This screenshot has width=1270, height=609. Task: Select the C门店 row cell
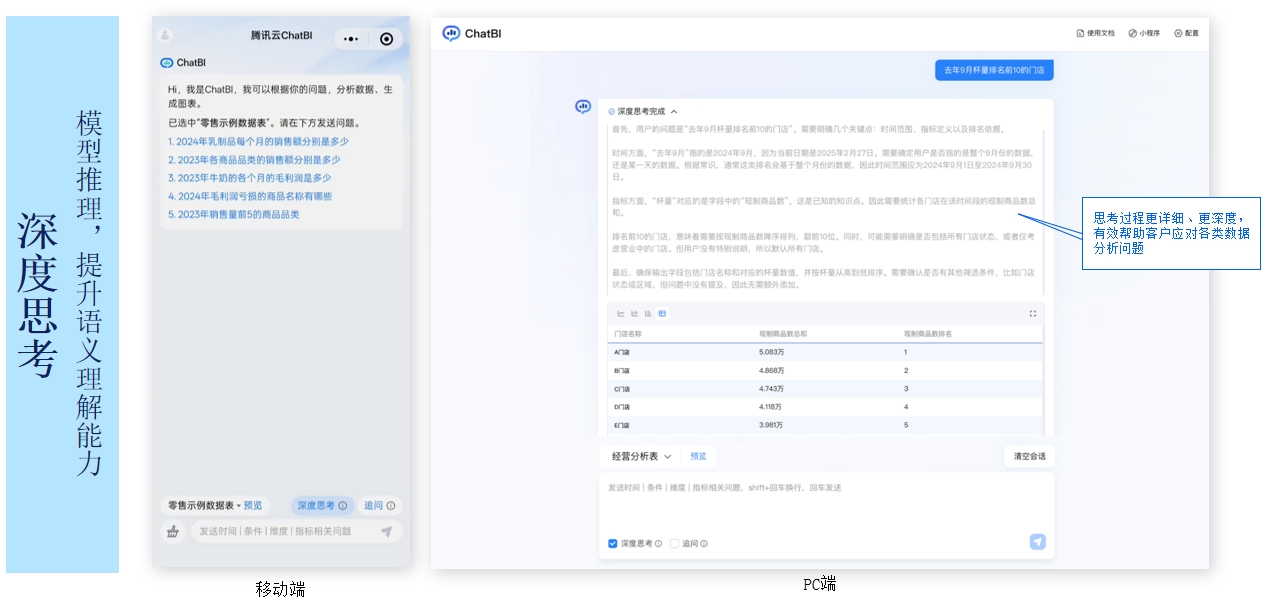[x=622, y=388]
